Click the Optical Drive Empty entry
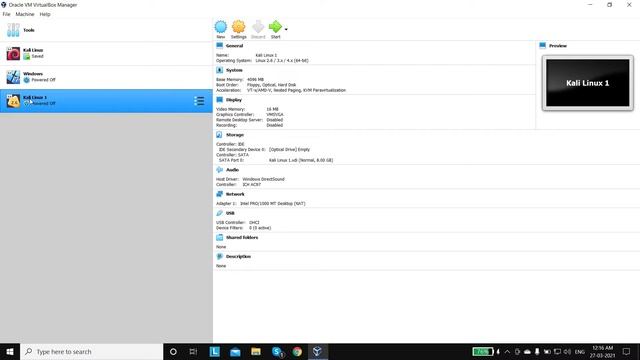Viewport: 640px width, 360px height. (x=264, y=149)
